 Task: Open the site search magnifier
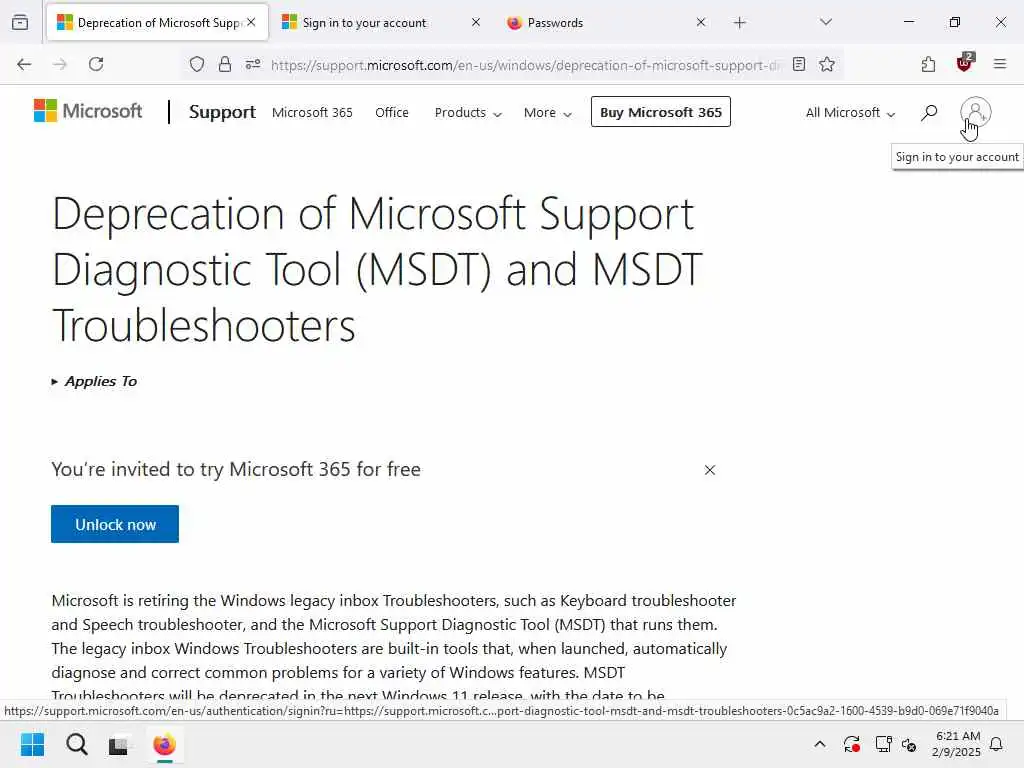tap(929, 112)
